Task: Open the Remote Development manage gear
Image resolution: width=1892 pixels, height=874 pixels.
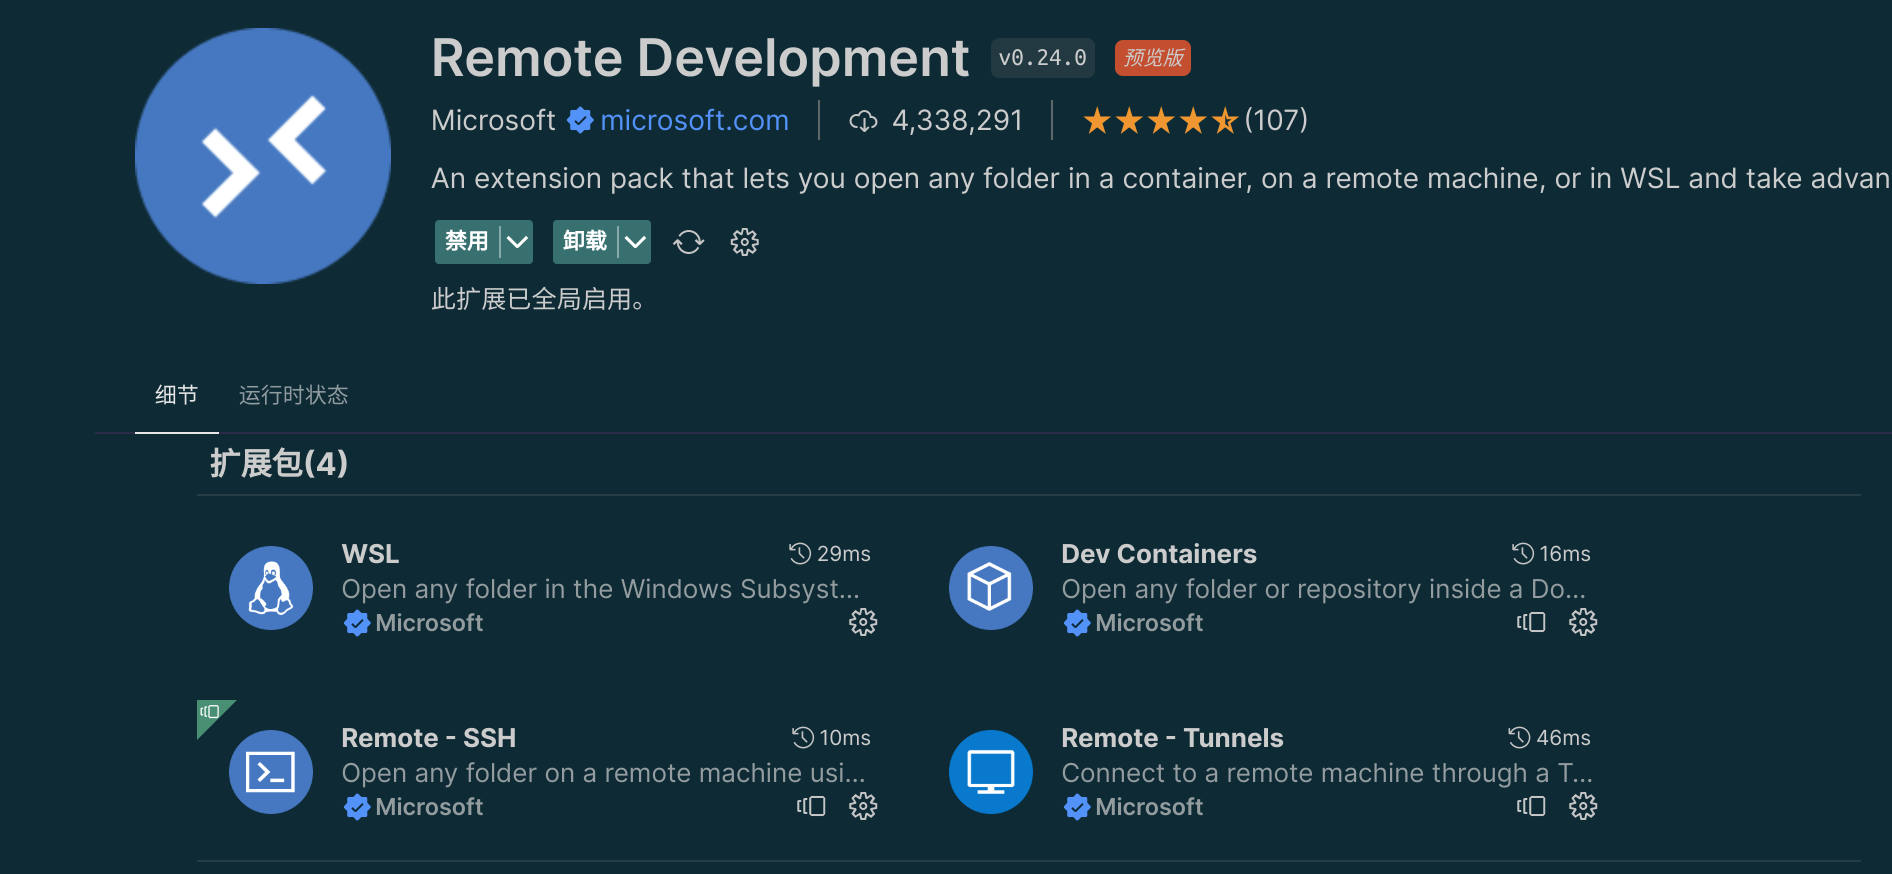Action: 745,242
